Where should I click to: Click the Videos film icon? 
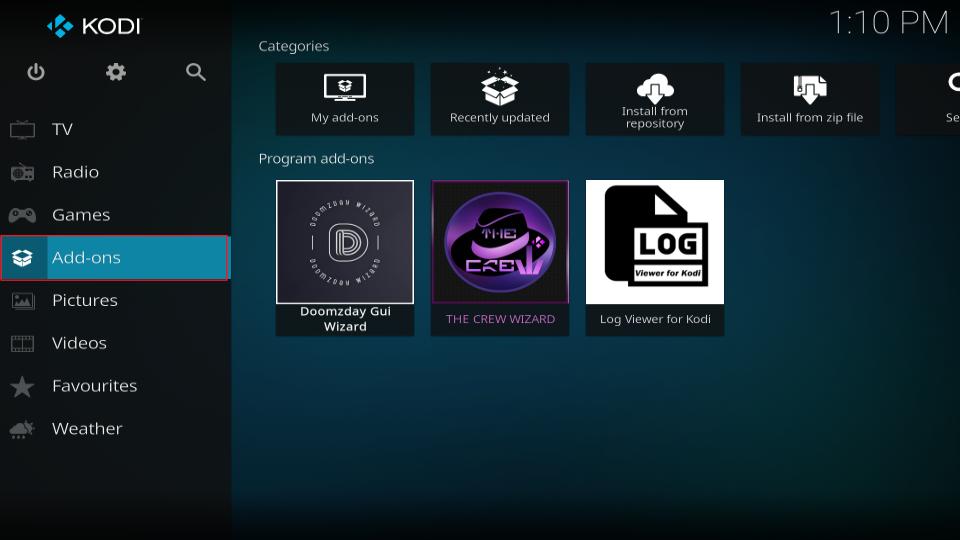click(x=23, y=343)
